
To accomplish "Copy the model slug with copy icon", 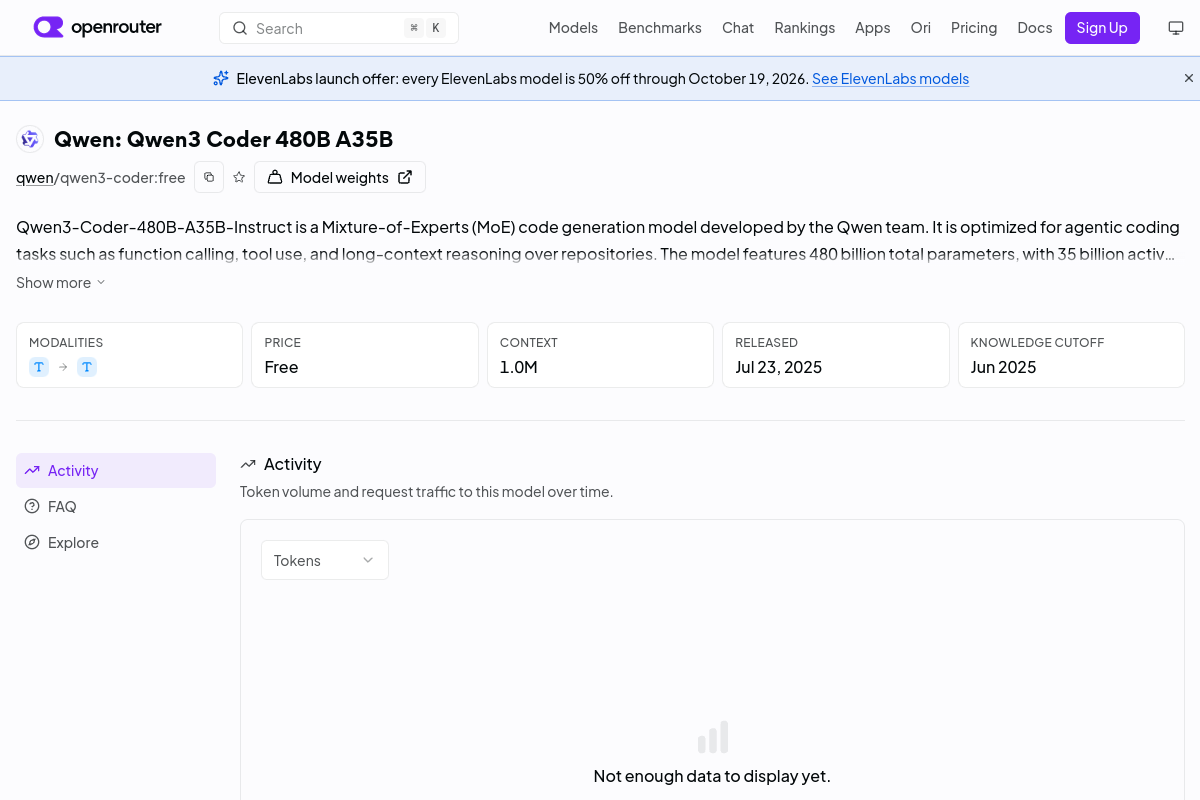I will point(209,177).
